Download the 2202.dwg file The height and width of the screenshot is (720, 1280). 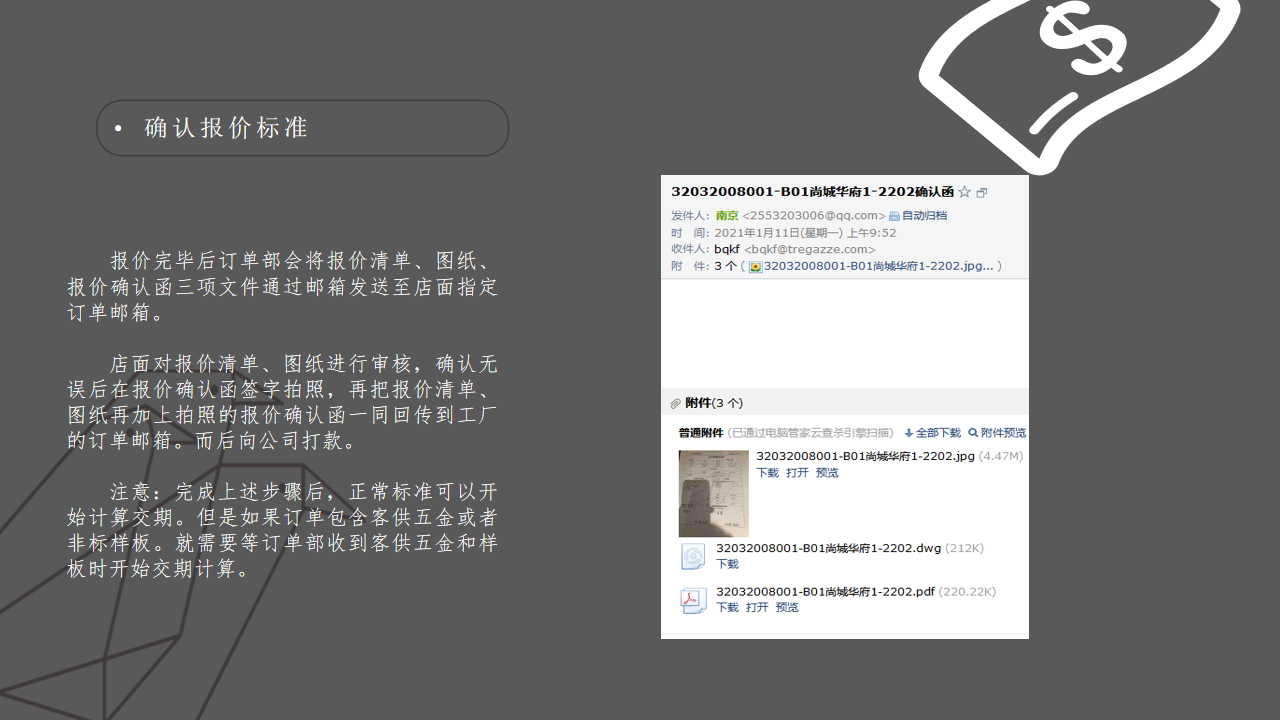tap(727, 564)
